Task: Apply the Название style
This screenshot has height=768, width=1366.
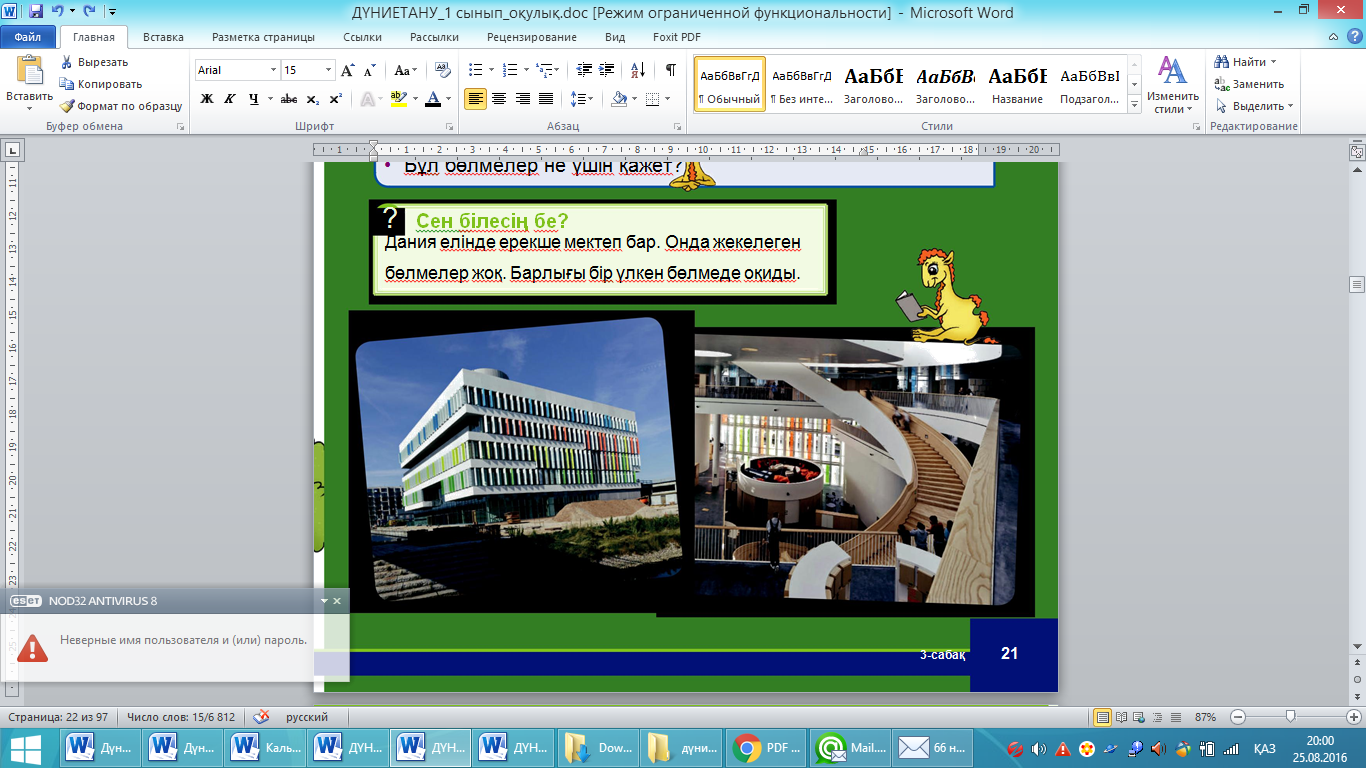Action: [x=1018, y=84]
